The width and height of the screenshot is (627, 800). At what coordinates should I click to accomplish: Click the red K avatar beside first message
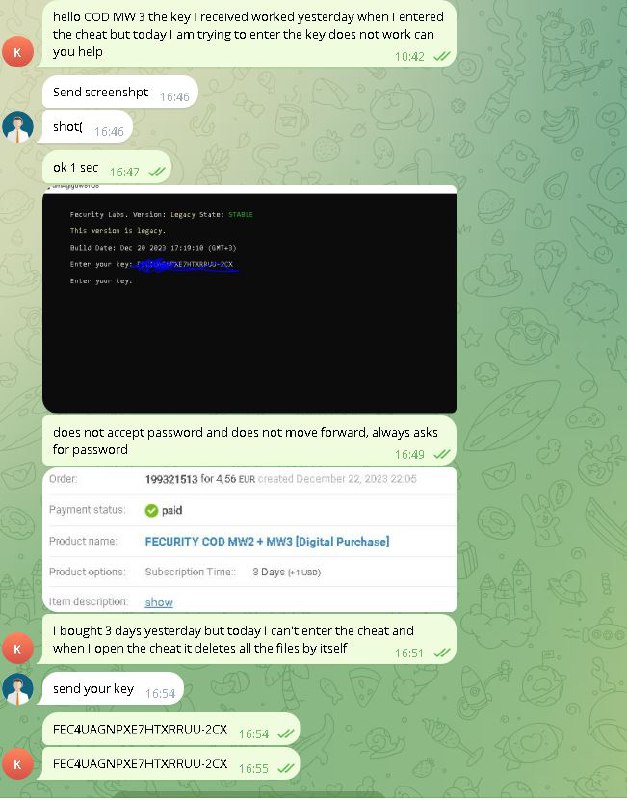tap(18, 52)
